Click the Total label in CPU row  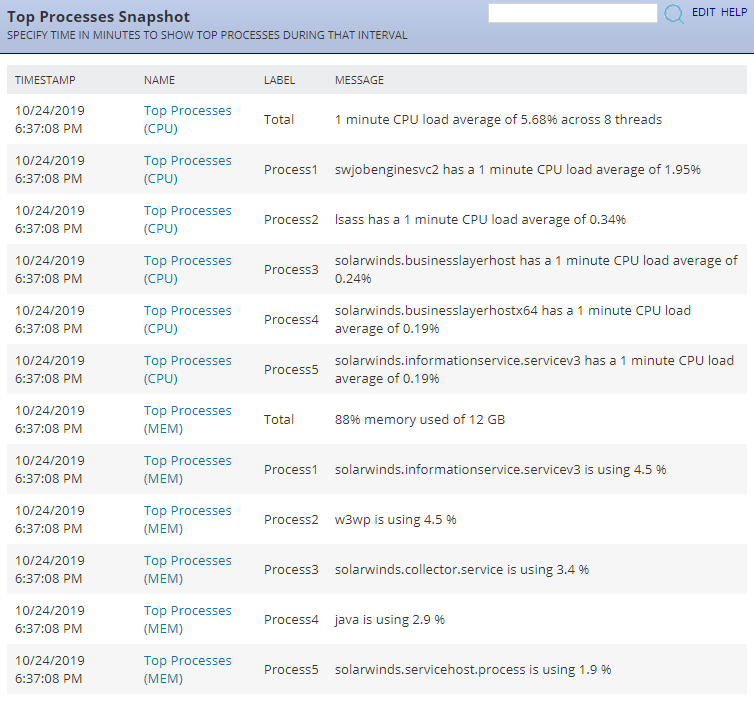[279, 119]
